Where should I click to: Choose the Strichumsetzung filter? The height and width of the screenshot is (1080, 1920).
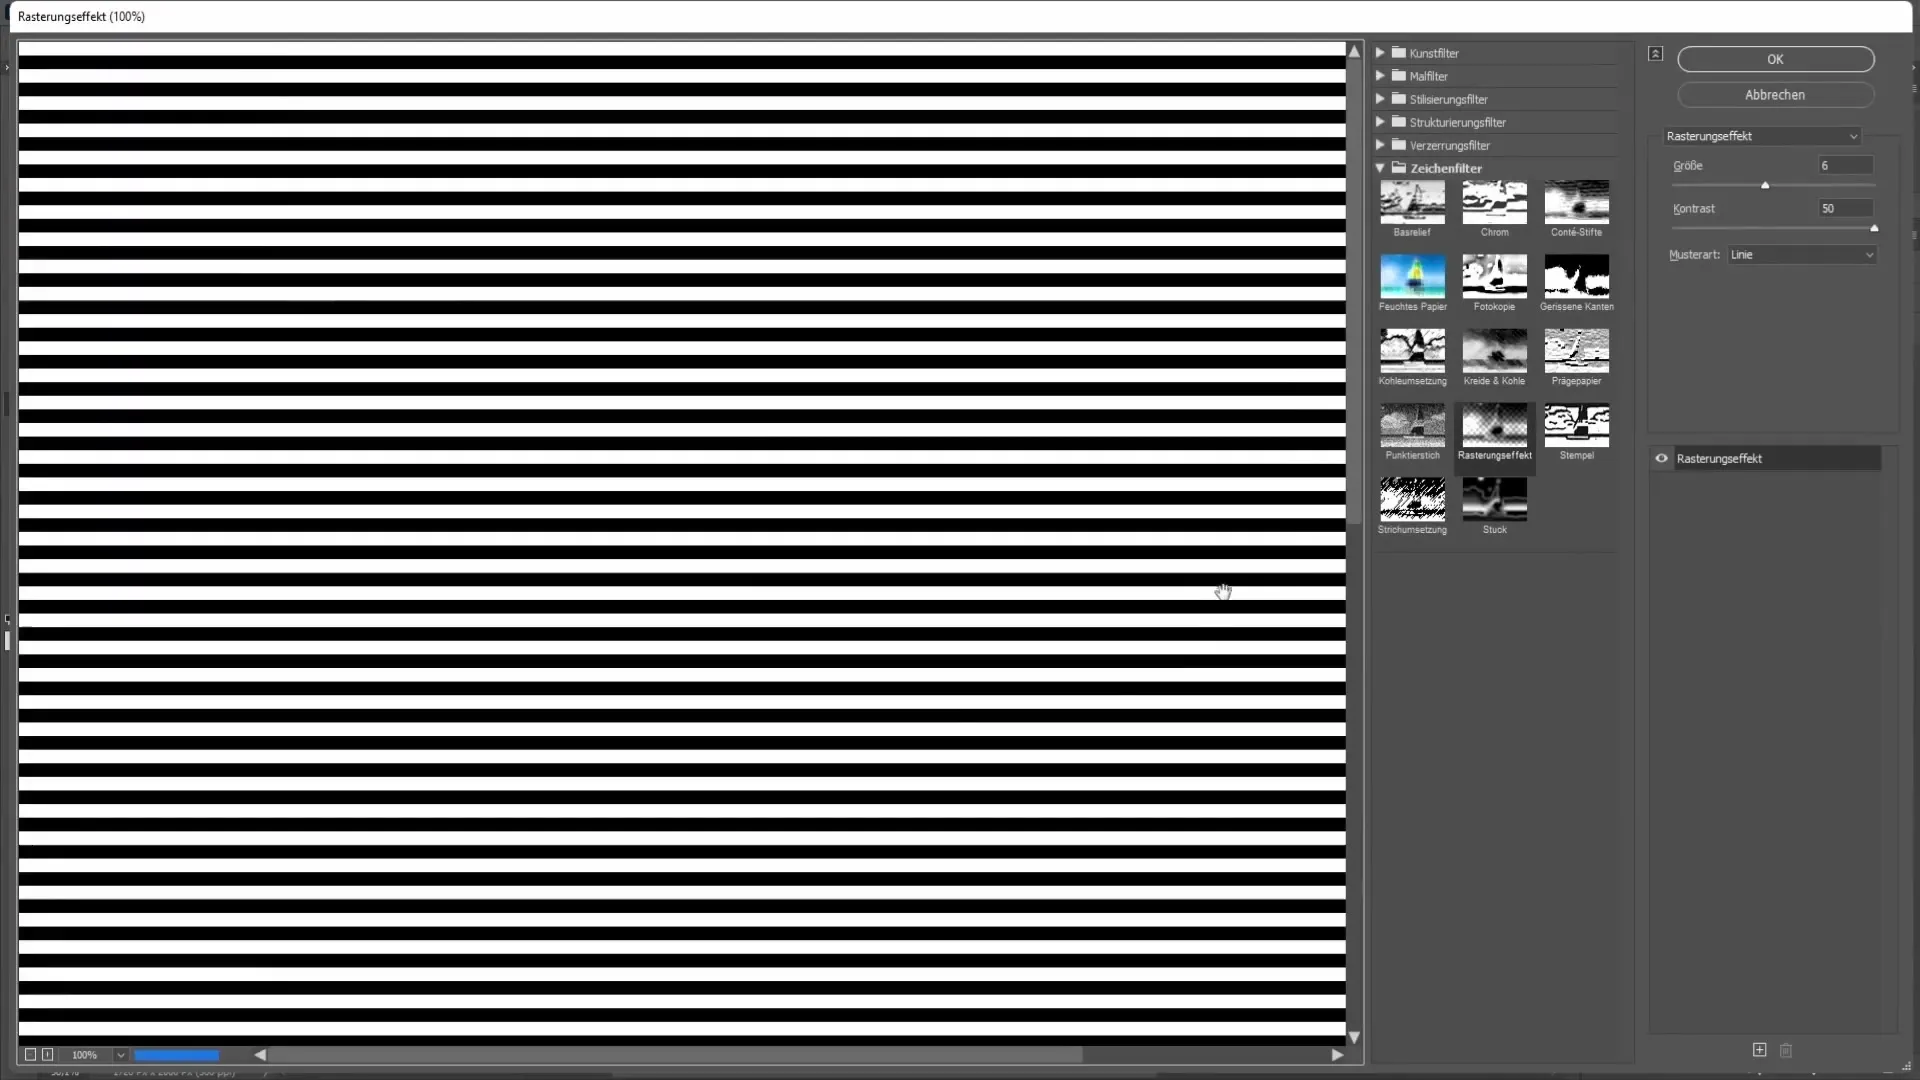(1412, 500)
